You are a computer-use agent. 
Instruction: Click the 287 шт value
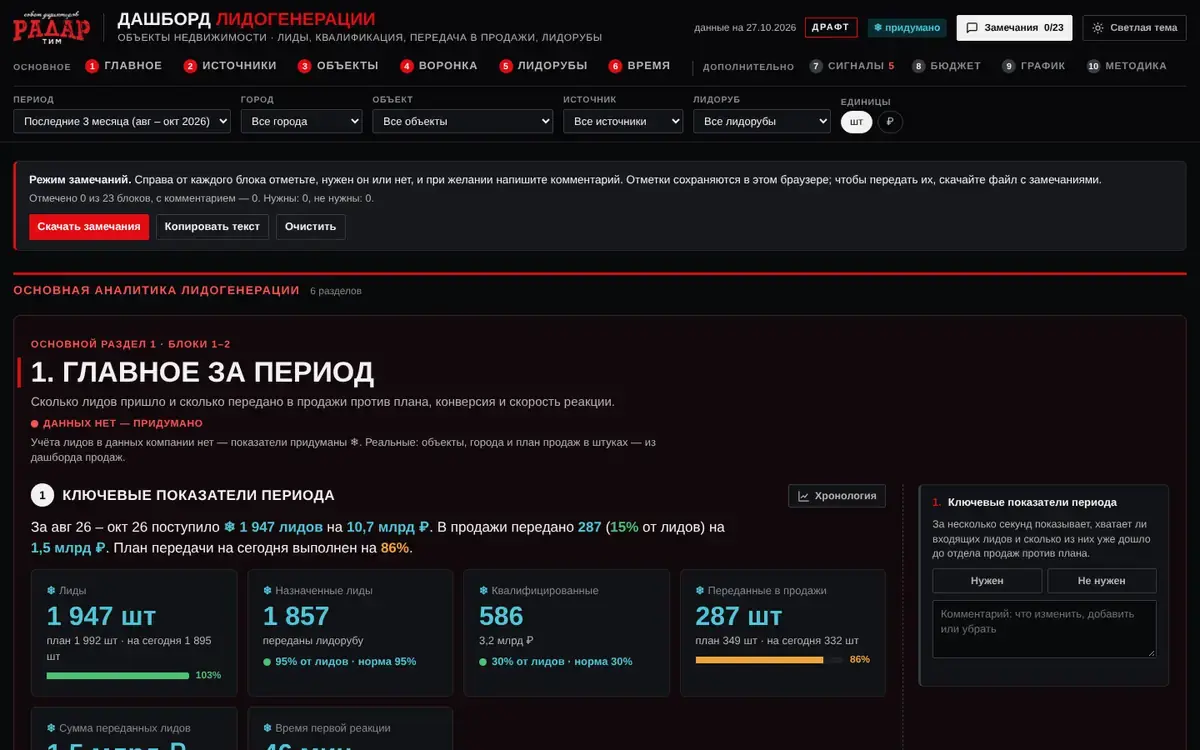click(x=739, y=616)
